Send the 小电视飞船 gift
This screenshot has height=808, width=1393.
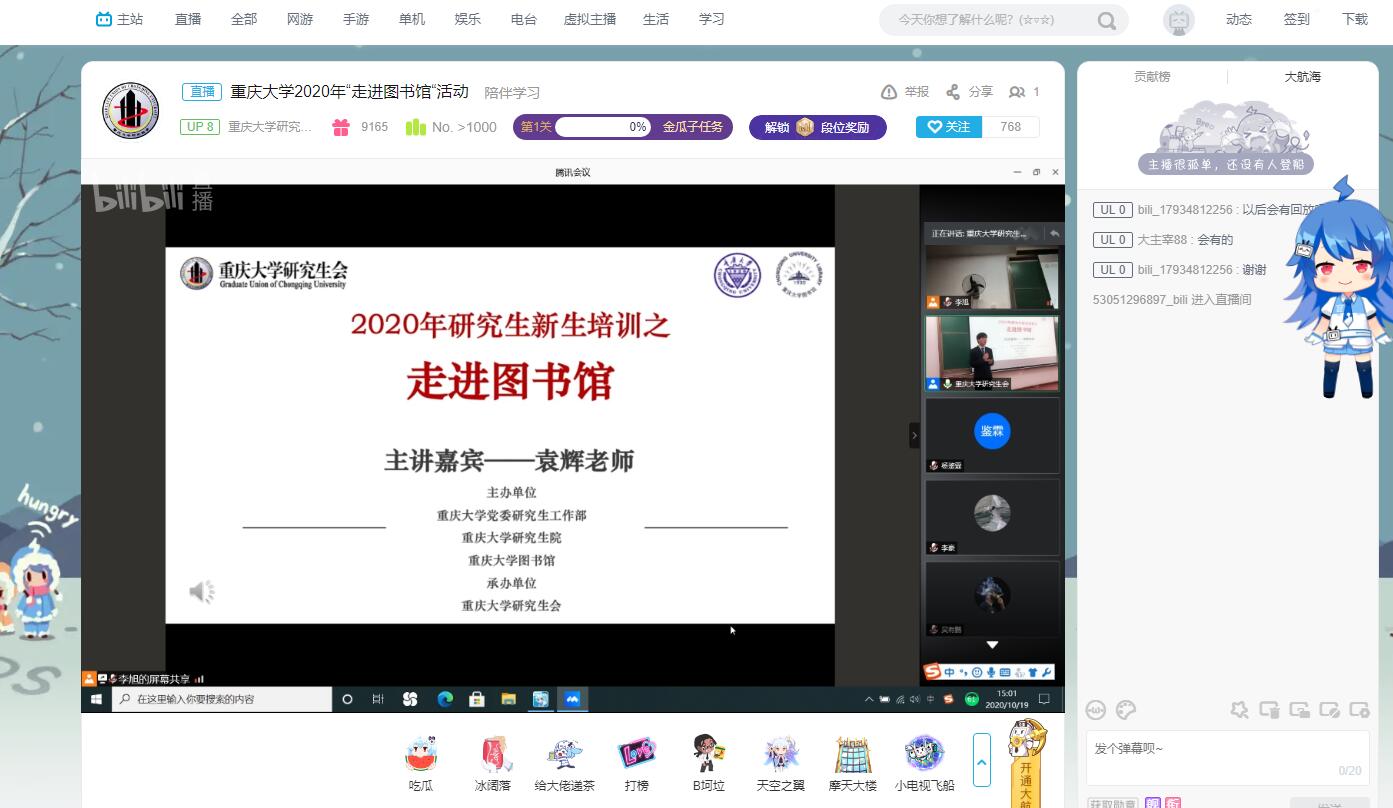point(925,764)
